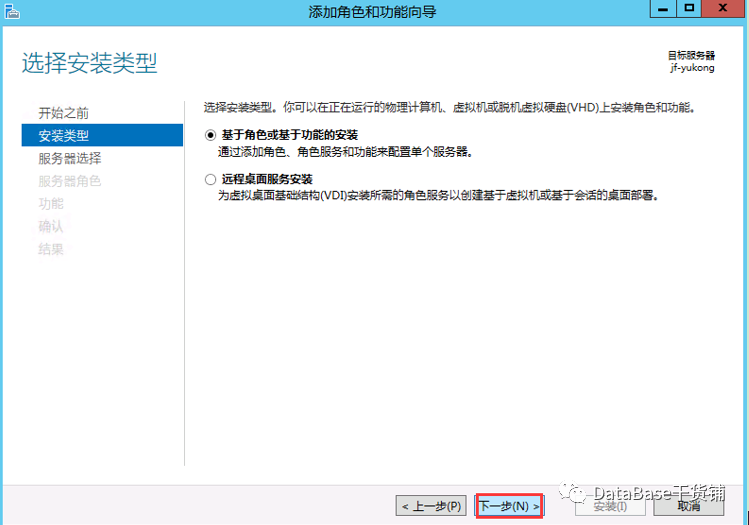This screenshot has height=525, width=749.
Task: Select the 远程桌面服务安装 radio option
Action: pyautogui.click(x=210, y=180)
